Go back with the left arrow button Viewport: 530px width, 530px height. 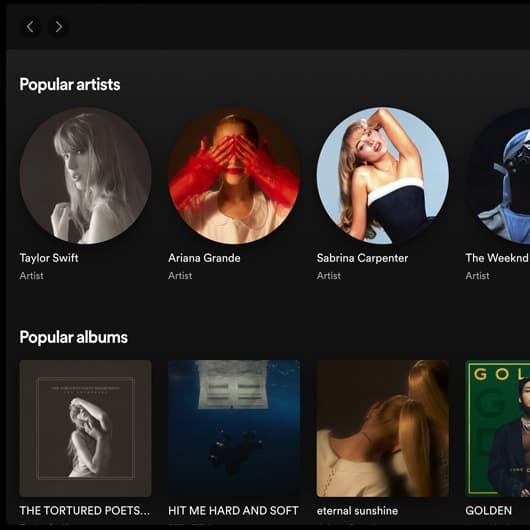[x=30, y=26]
